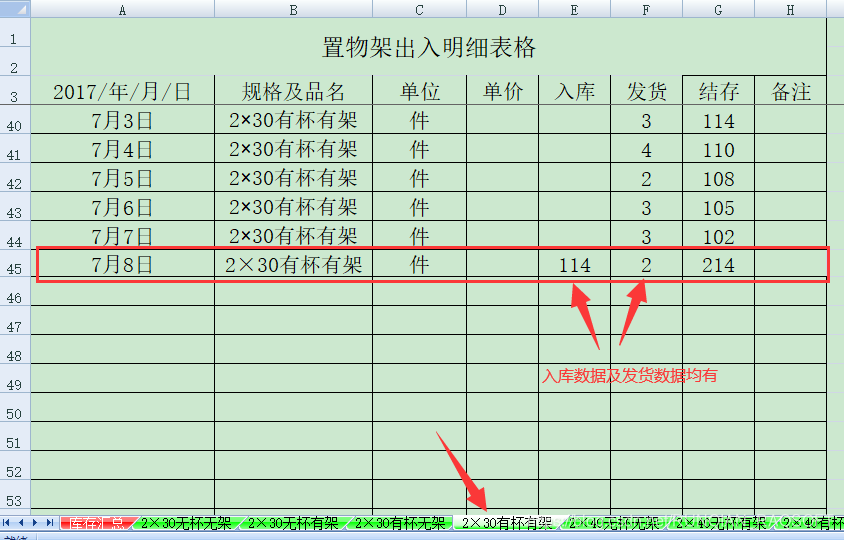
Task: Click the 结存 header cell
Action: point(719,90)
